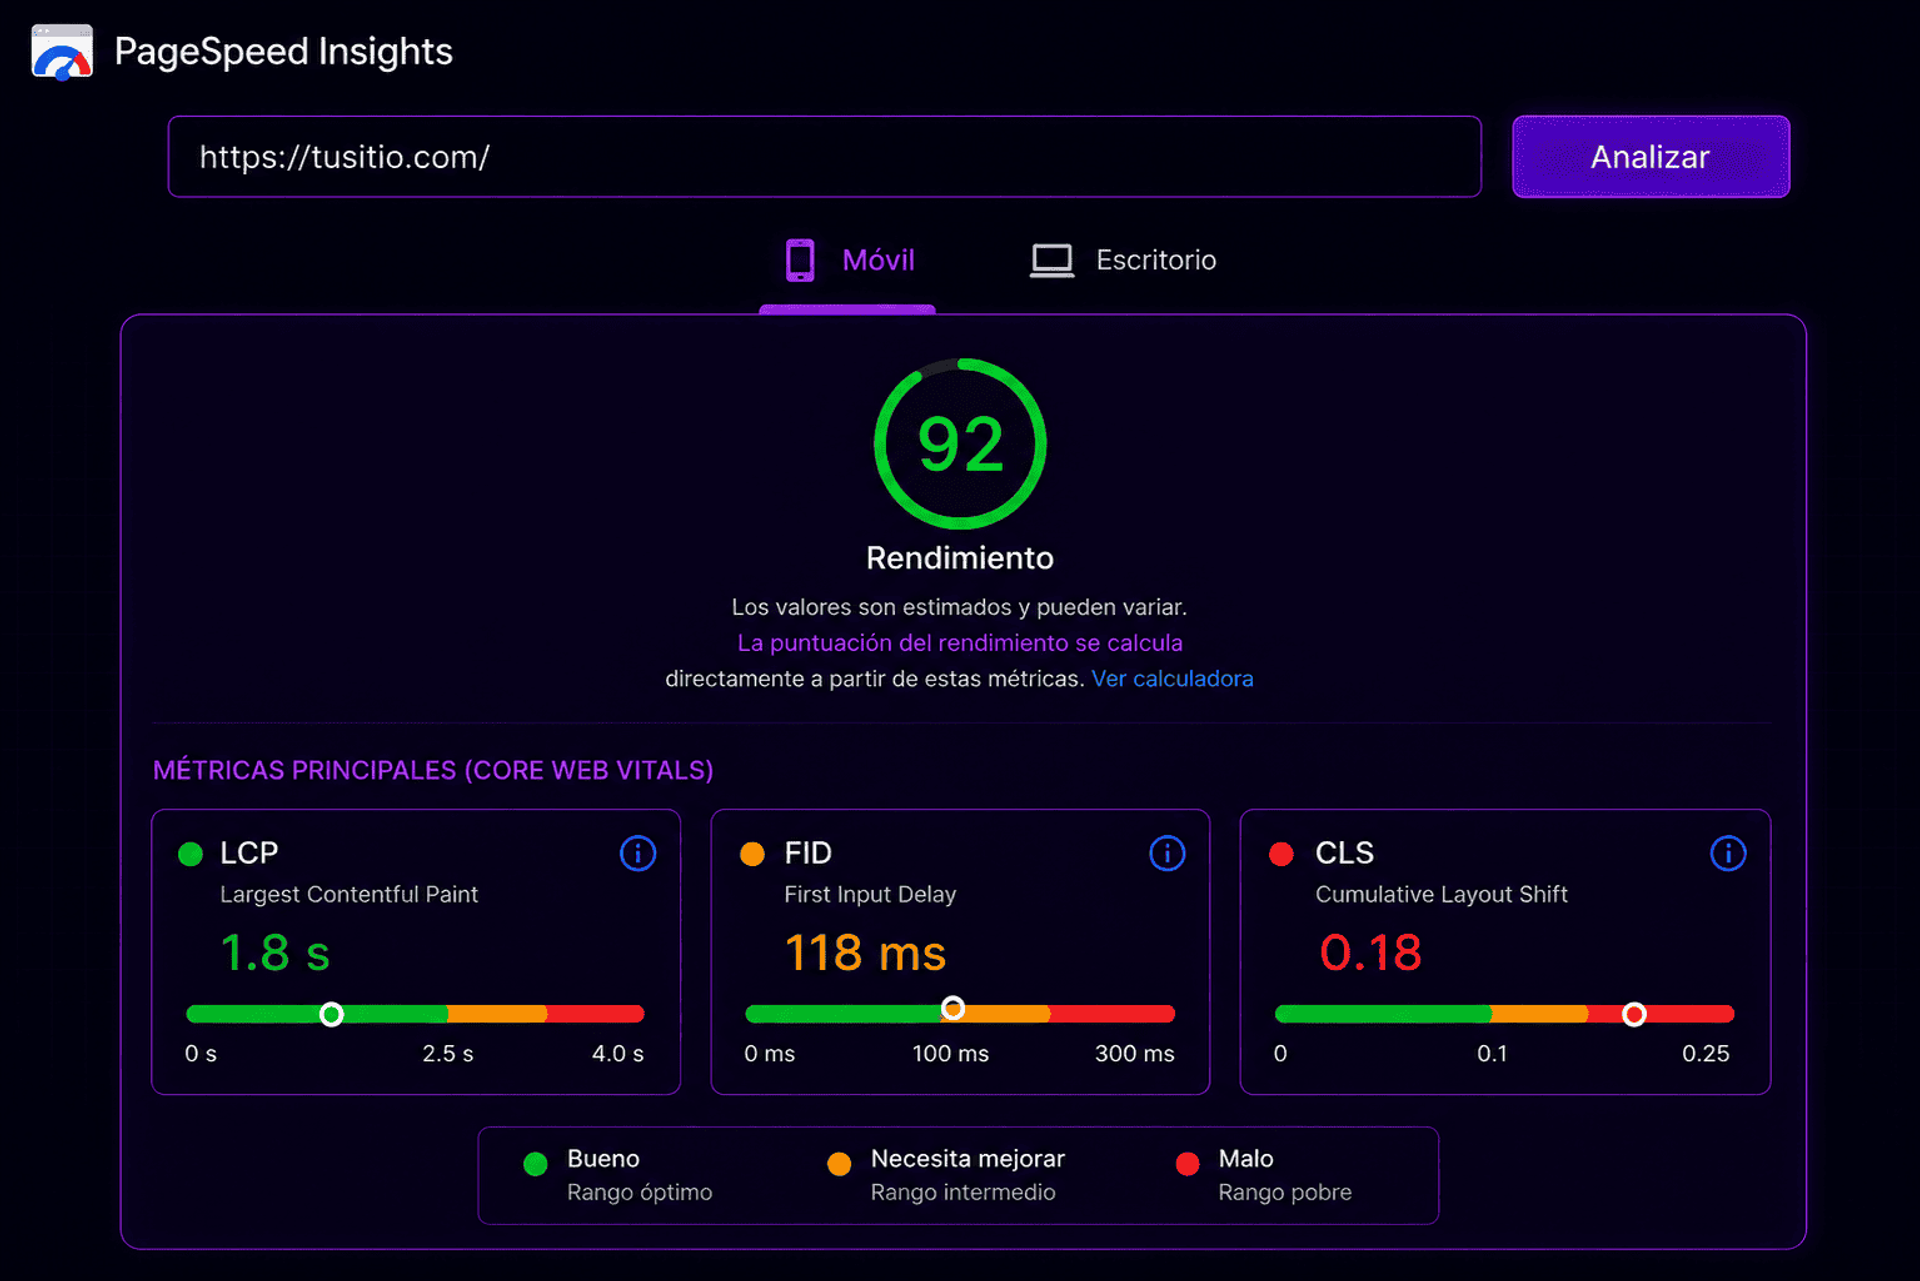Click the Rendimiento heading
This screenshot has height=1281, width=1920.
point(960,558)
